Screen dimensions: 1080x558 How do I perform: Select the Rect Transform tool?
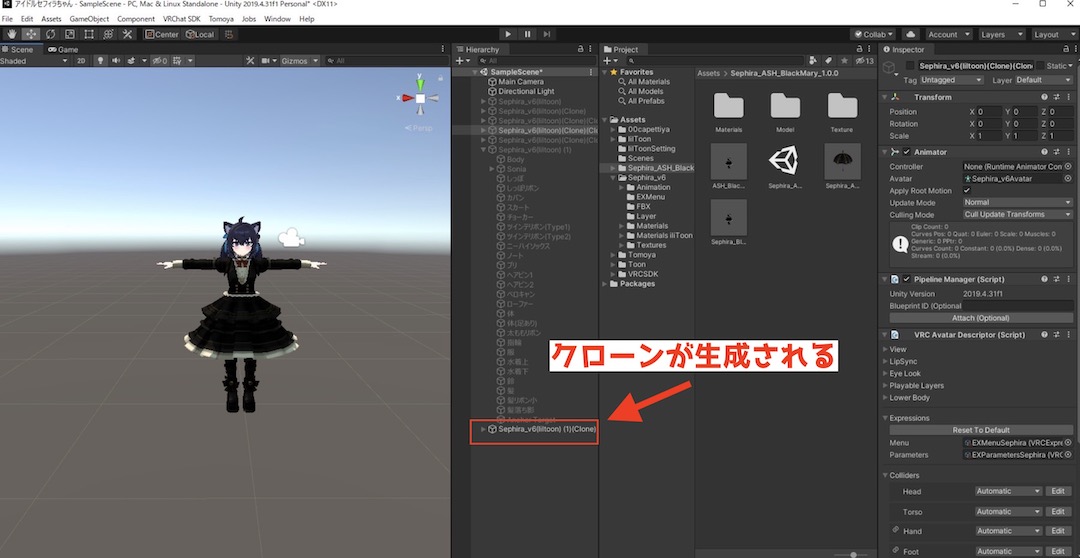click(x=89, y=34)
